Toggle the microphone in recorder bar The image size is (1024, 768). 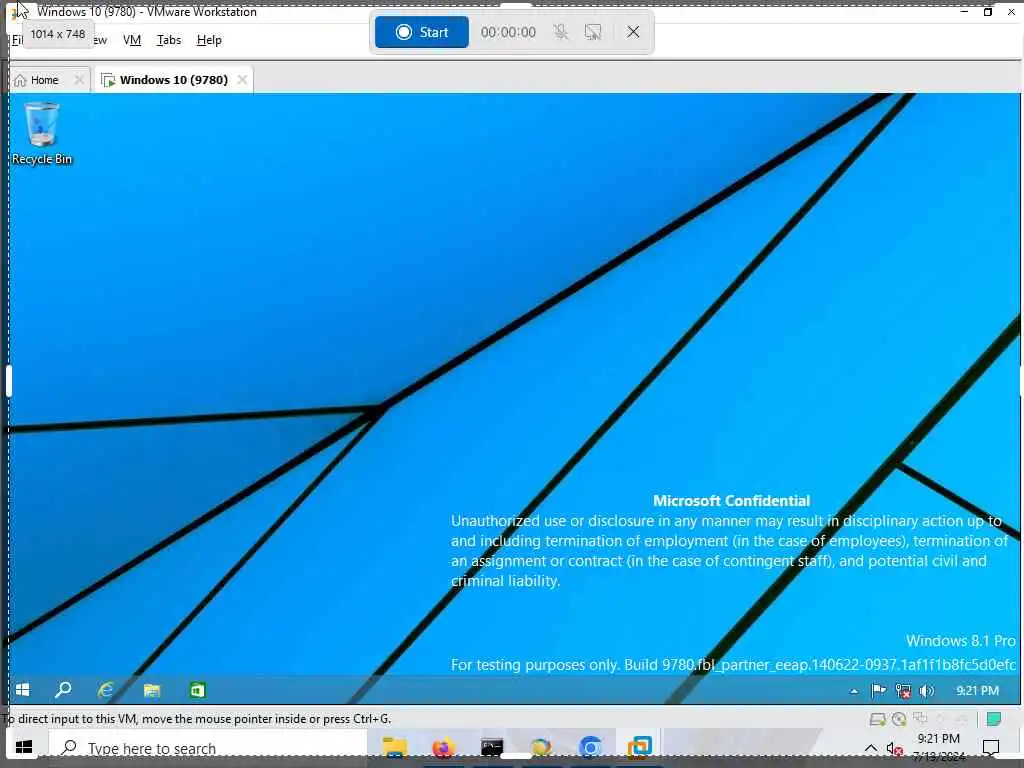[560, 32]
